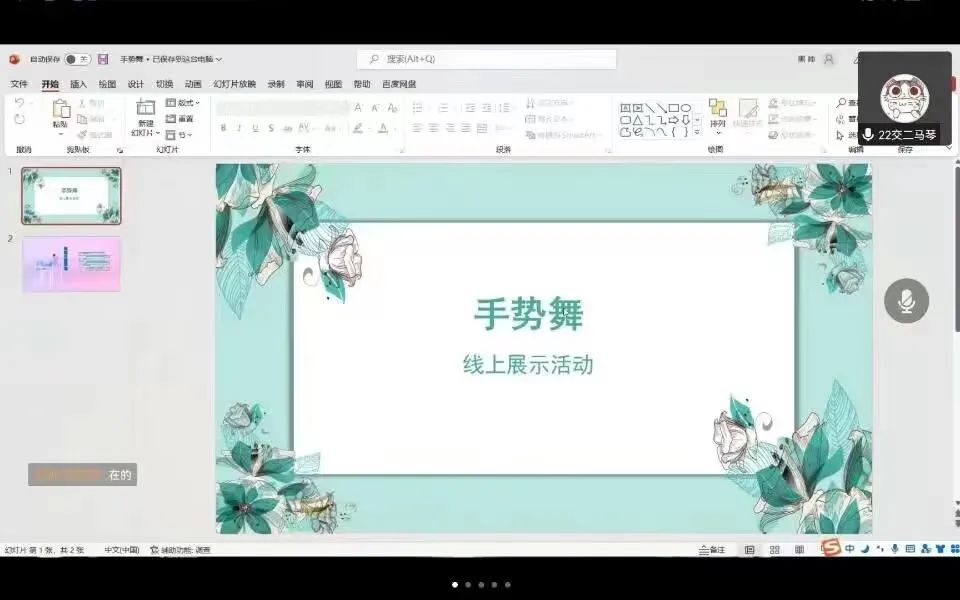Toggle the AutoSave switch
The width and height of the screenshot is (960, 600).
click(77, 60)
